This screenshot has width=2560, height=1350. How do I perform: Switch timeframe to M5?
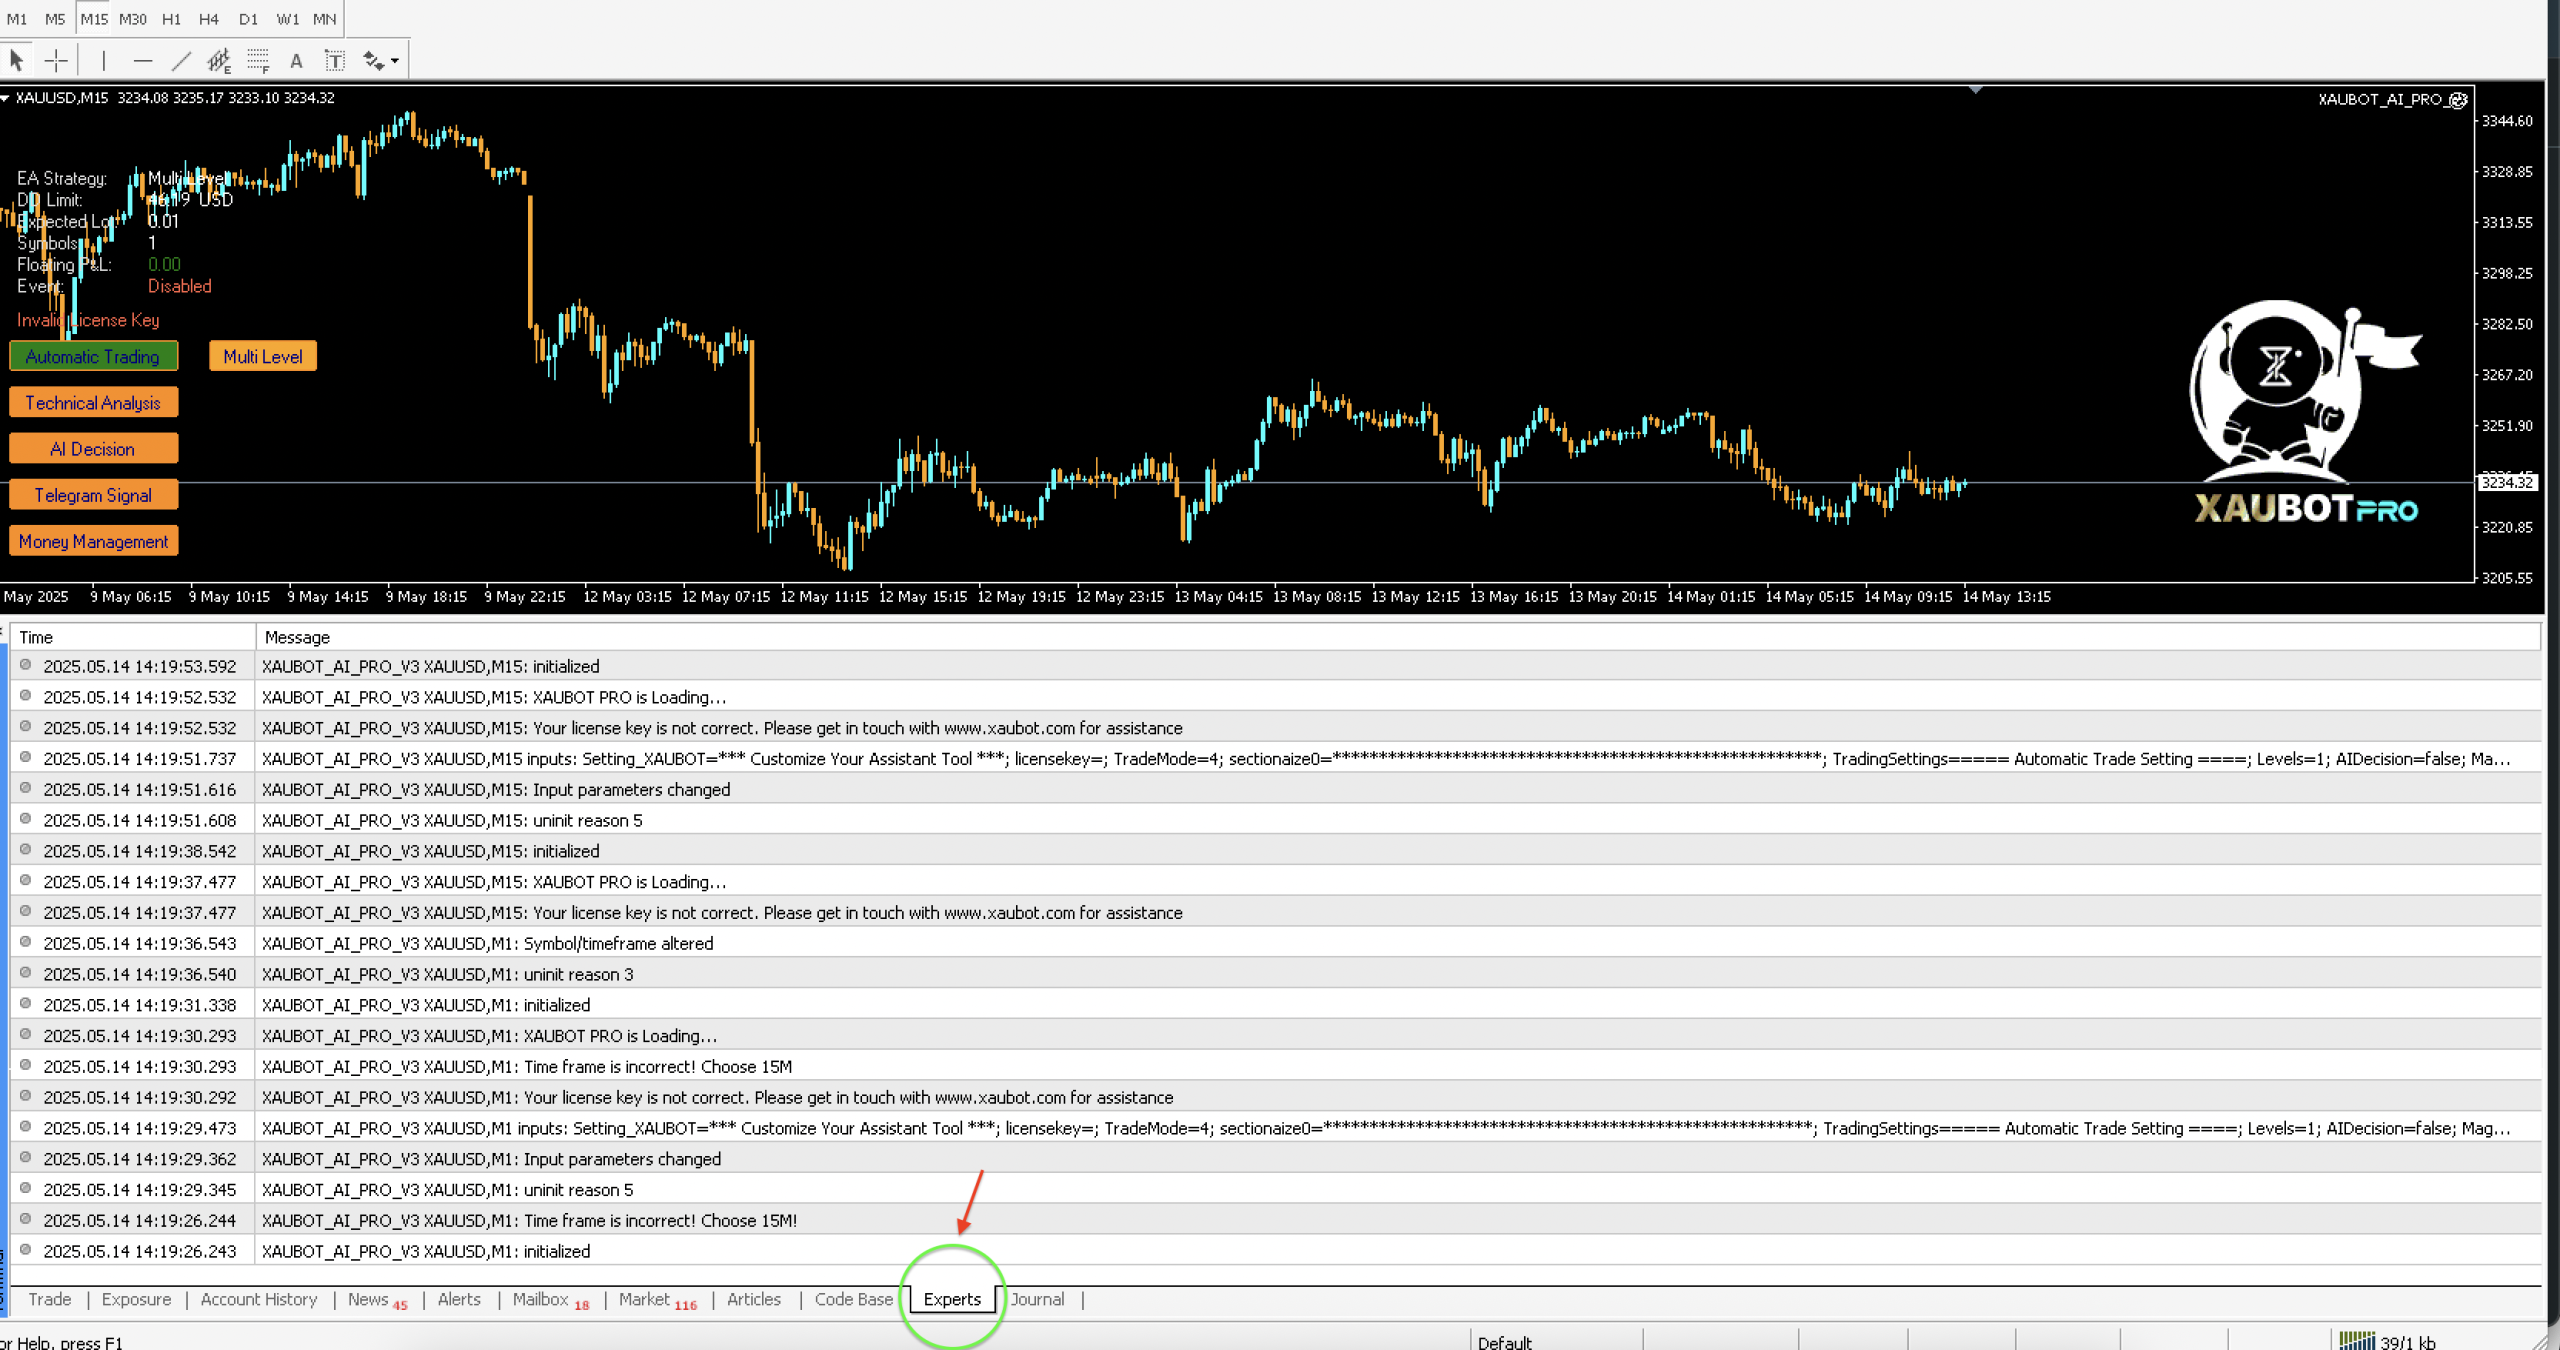[x=55, y=19]
